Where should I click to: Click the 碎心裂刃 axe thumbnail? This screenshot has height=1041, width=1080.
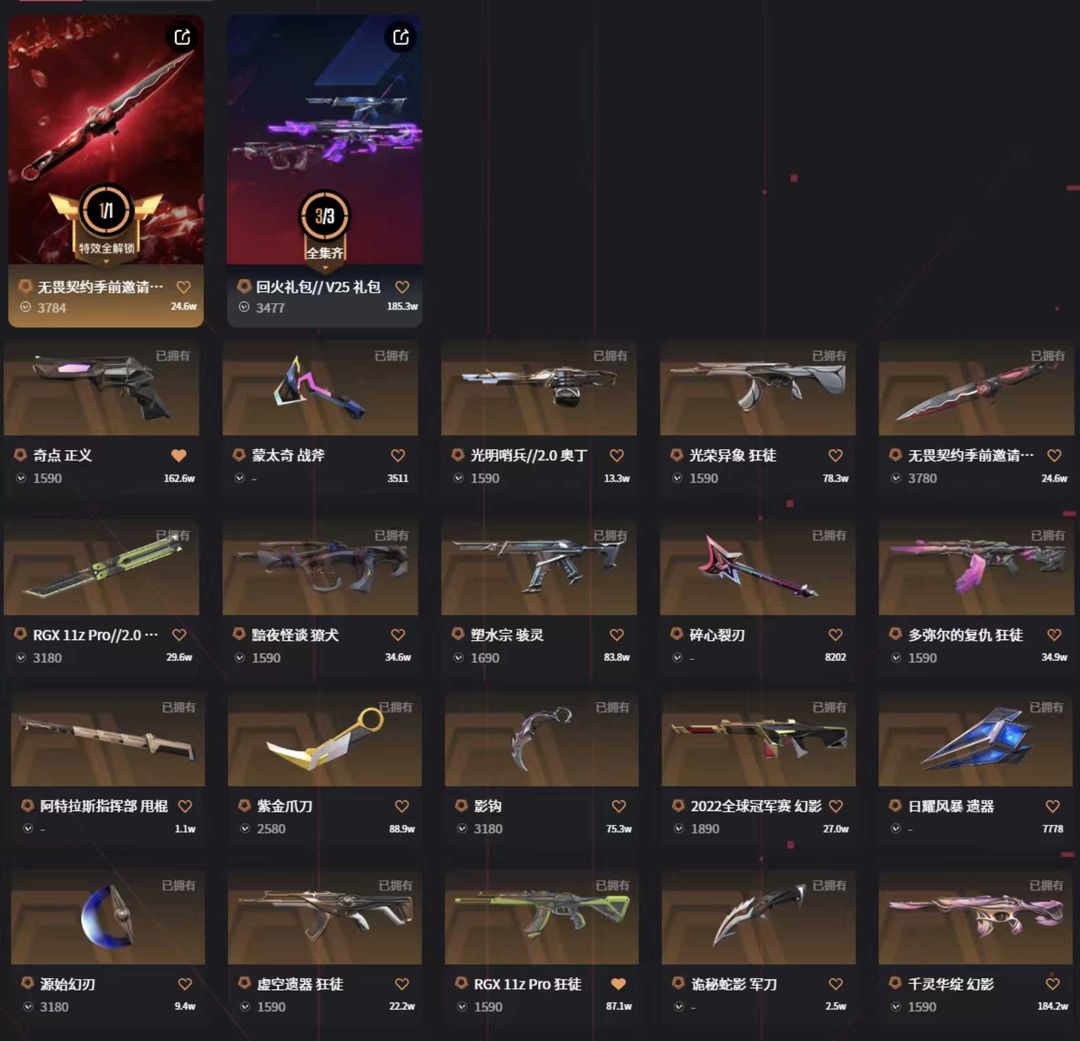pos(758,568)
